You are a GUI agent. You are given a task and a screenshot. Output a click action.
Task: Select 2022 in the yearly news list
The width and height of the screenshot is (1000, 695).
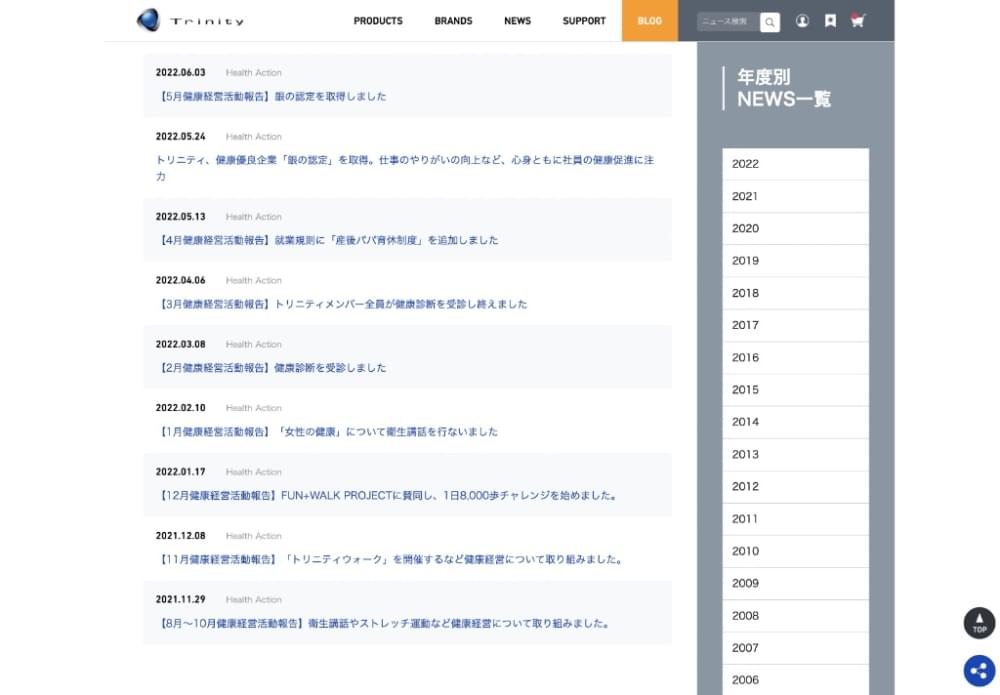pyautogui.click(x=795, y=164)
